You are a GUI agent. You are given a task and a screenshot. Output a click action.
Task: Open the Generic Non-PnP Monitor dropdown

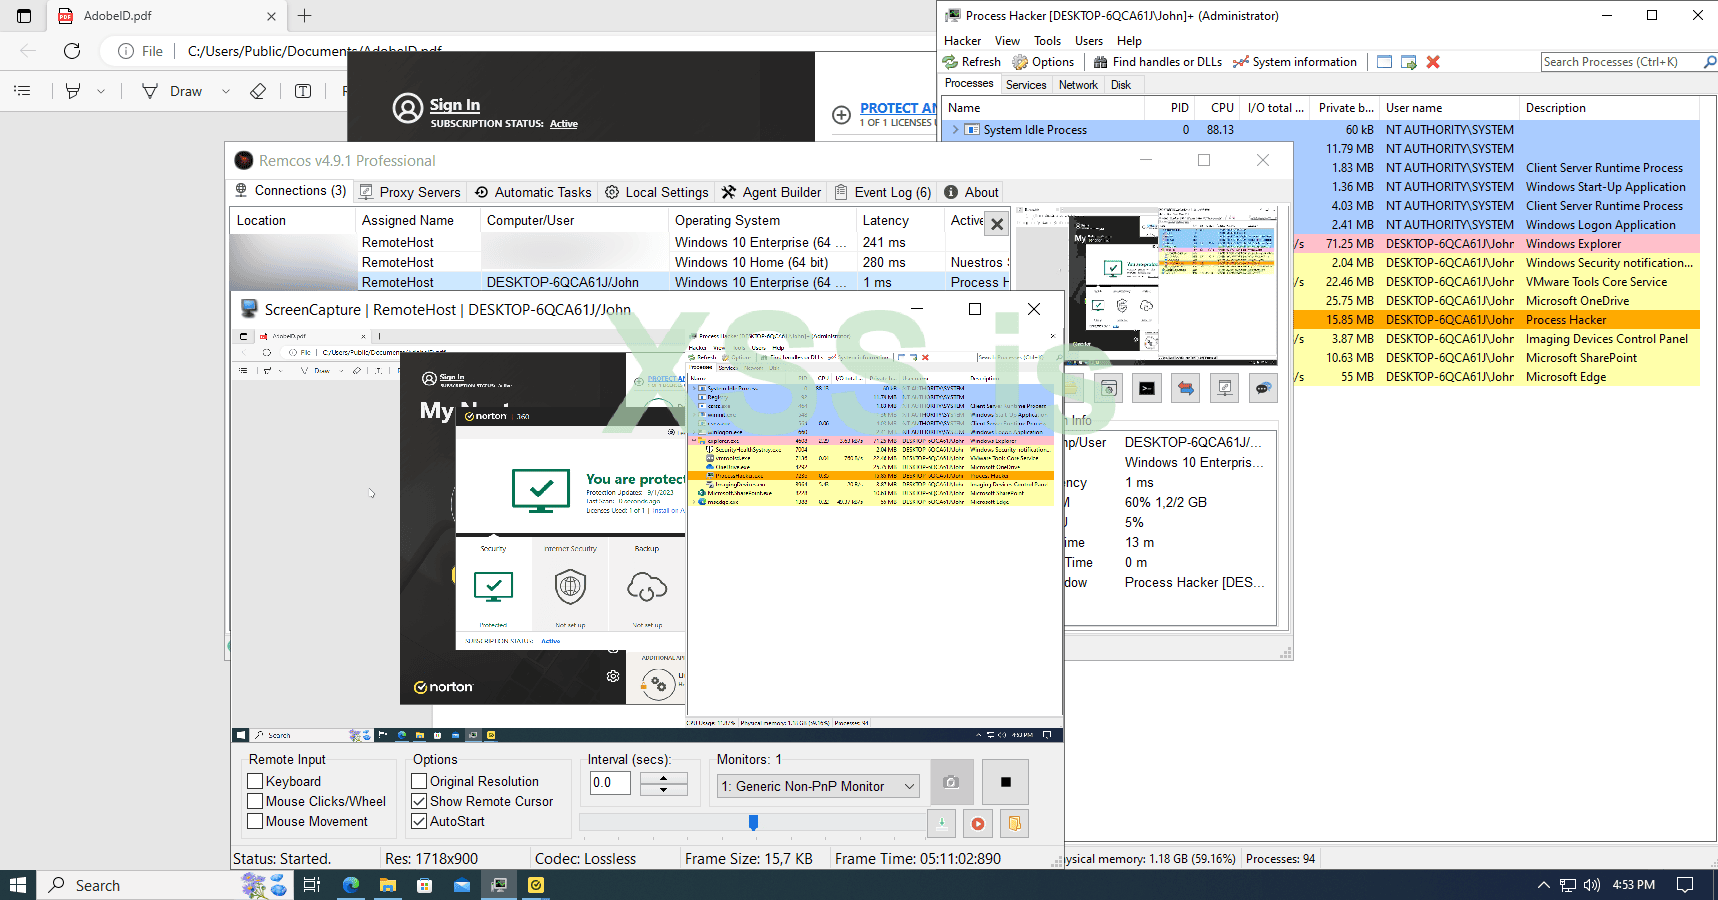tap(817, 787)
